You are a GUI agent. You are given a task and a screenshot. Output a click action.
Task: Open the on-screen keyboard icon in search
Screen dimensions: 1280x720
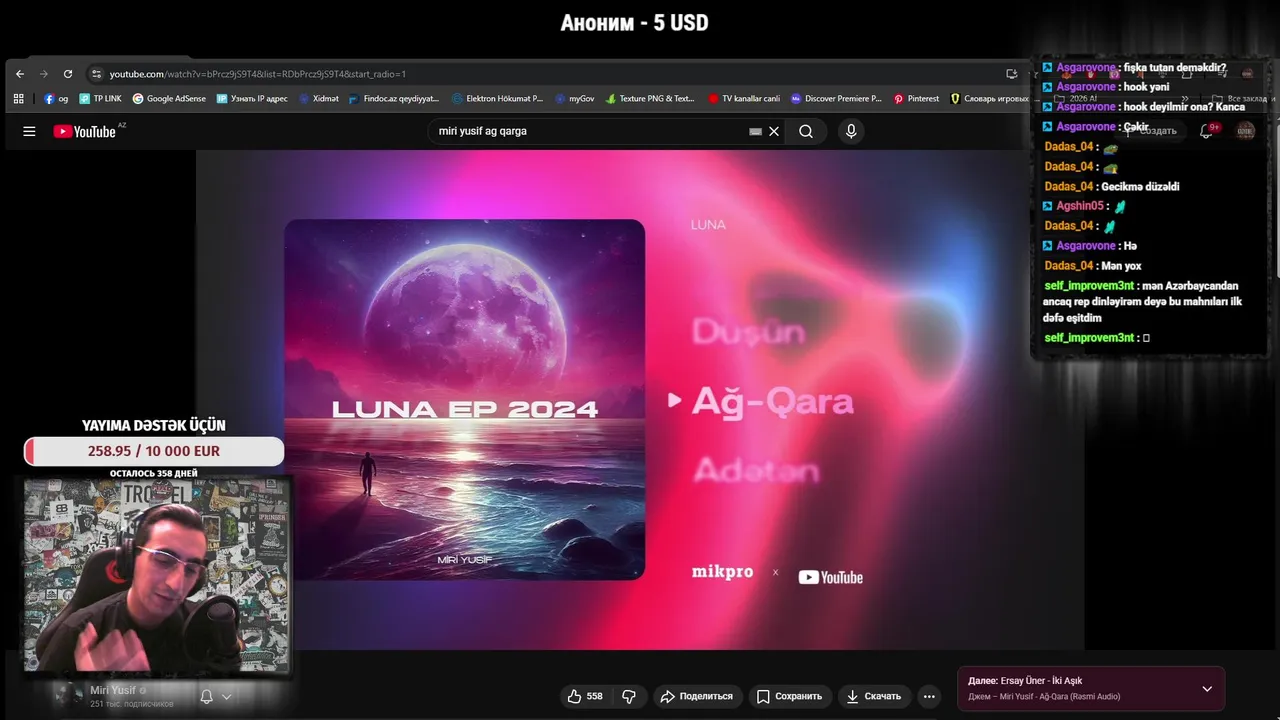click(x=756, y=131)
